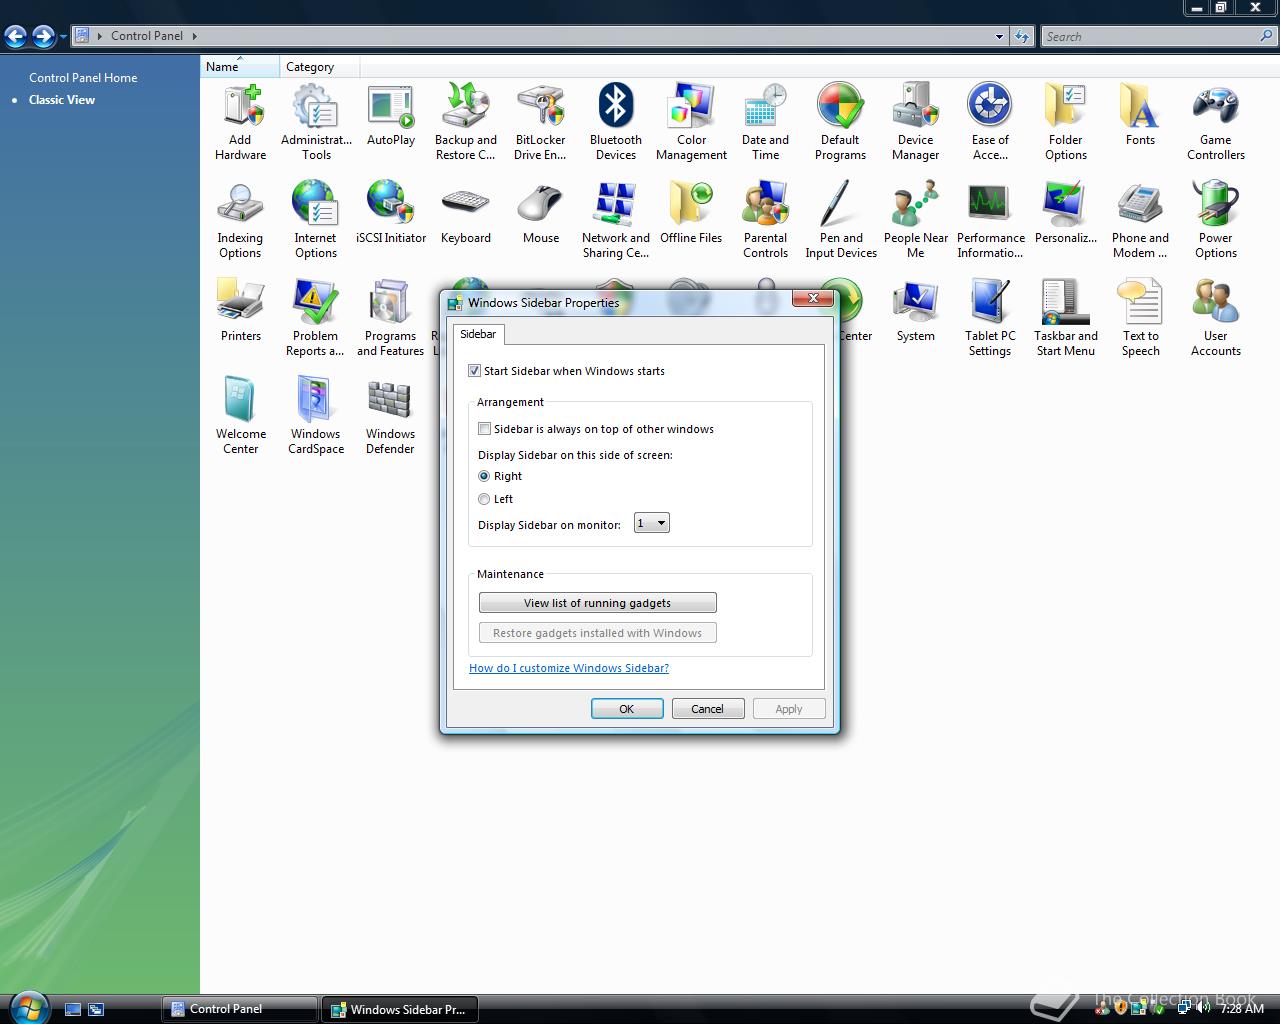Open the Printers icon
1280x1024 pixels.
point(241,311)
